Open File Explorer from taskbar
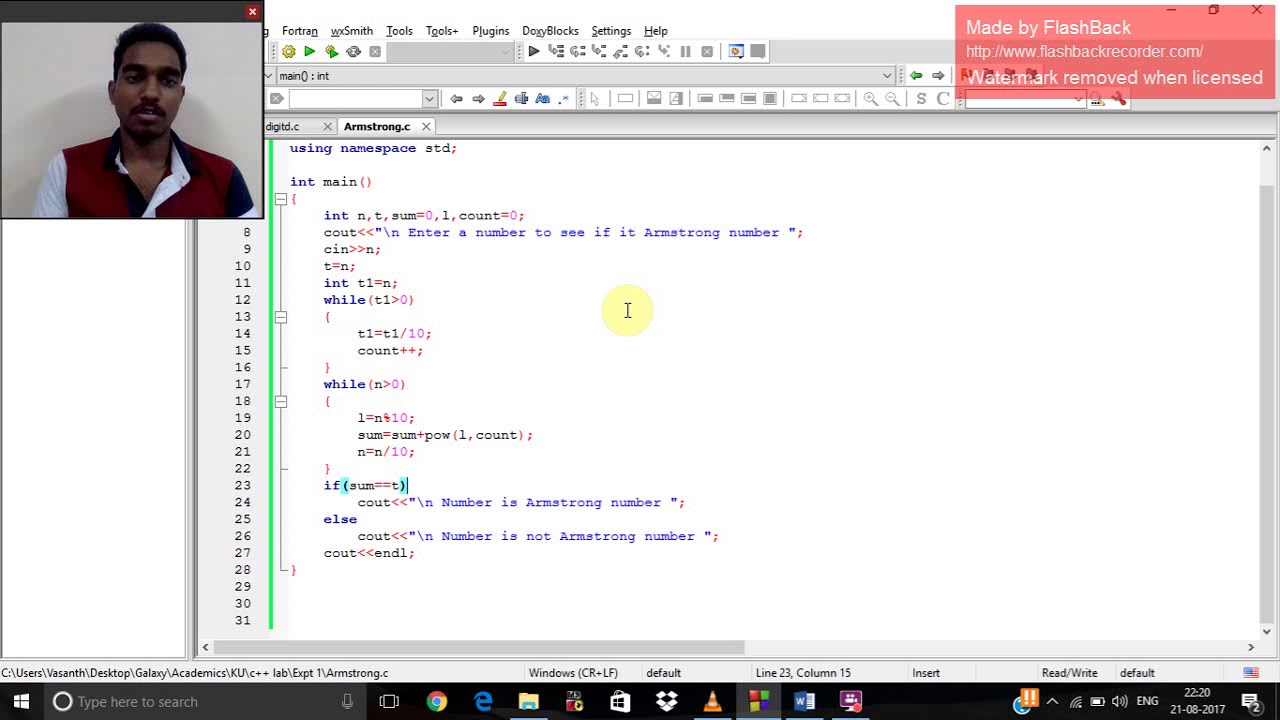The height and width of the screenshot is (720, 1280). click(x=529, y=701)
